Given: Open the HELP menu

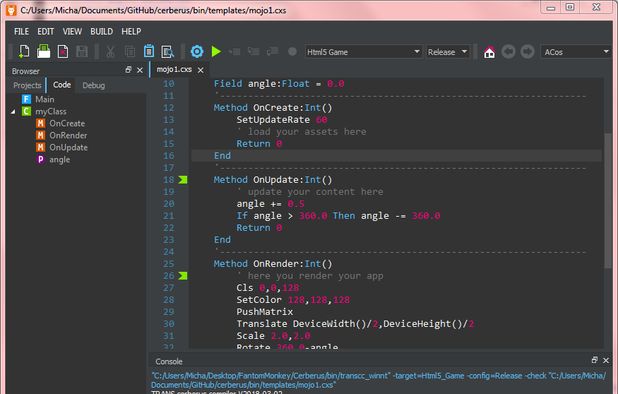Looking at the screenshot, I should 131,32.
